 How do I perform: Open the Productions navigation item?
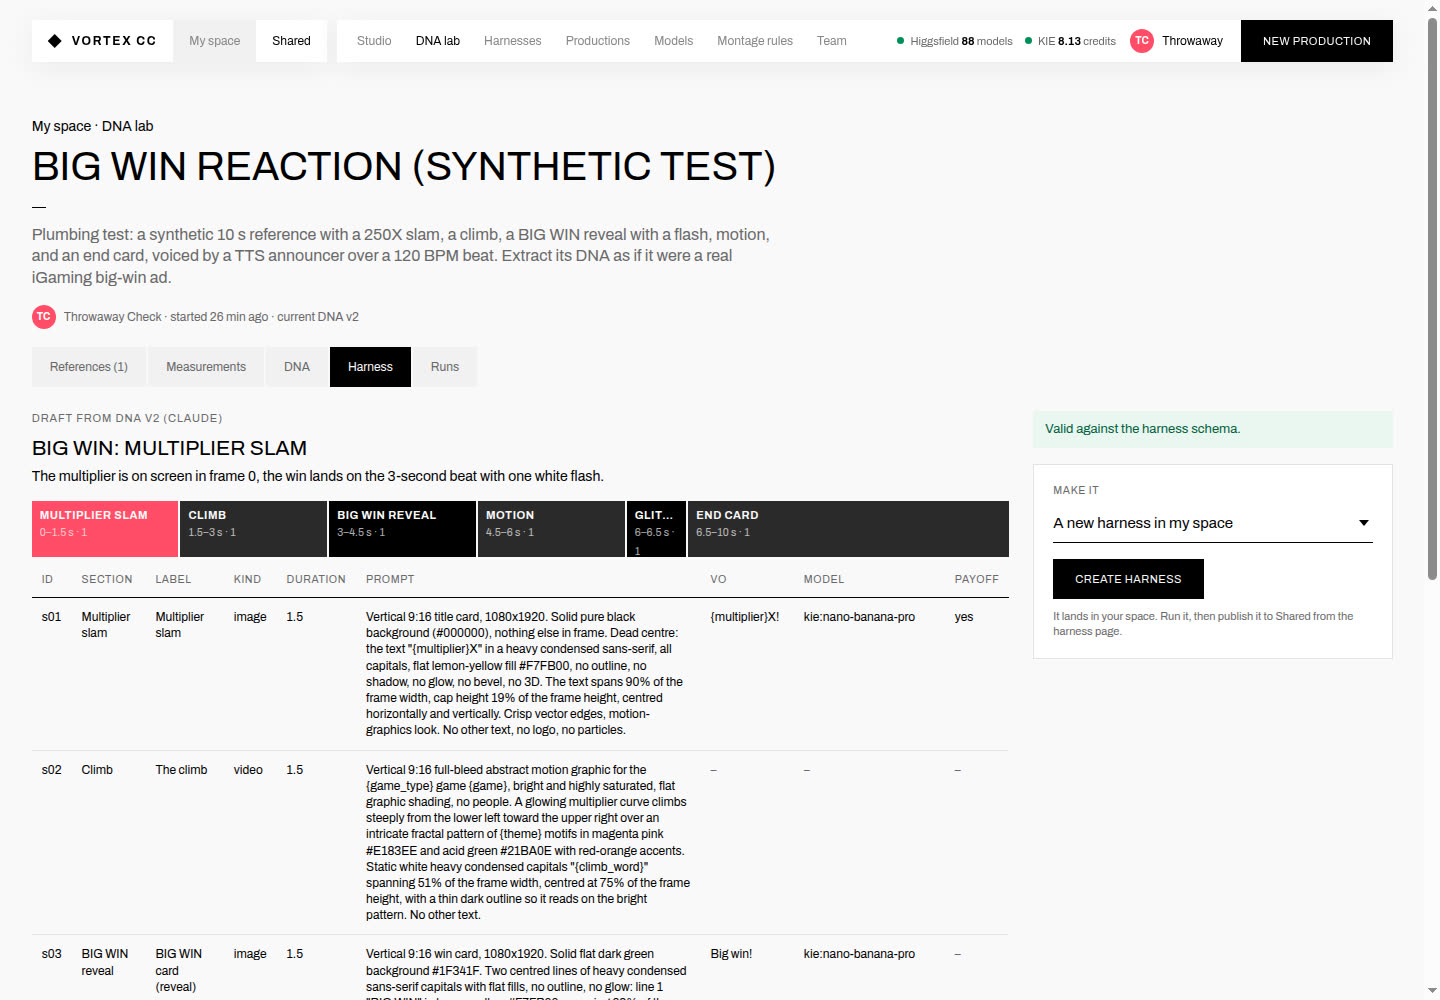pos(598,41)
